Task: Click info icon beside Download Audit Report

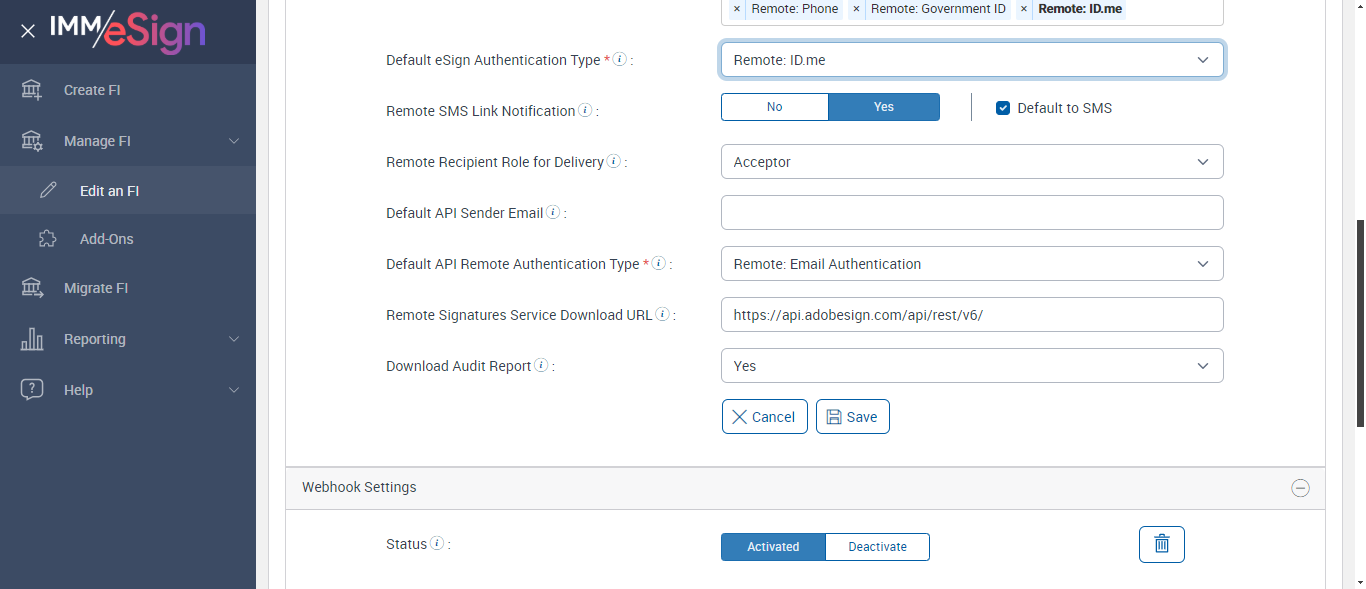Action: 541,365
